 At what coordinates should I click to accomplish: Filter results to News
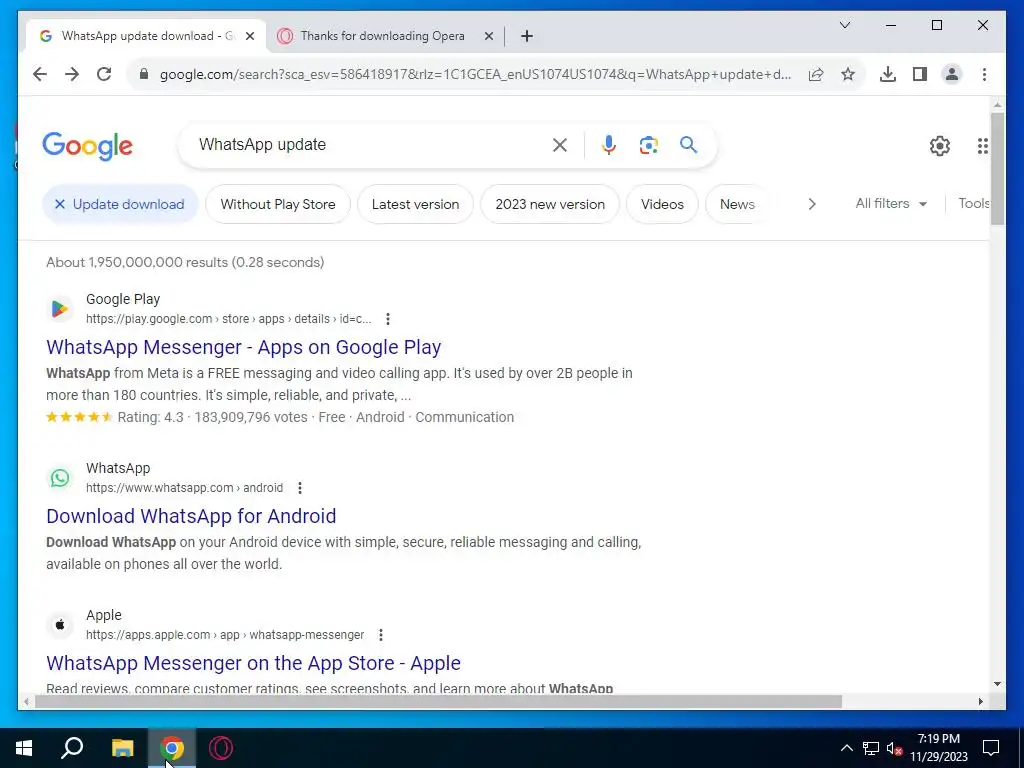coord(737,204)
